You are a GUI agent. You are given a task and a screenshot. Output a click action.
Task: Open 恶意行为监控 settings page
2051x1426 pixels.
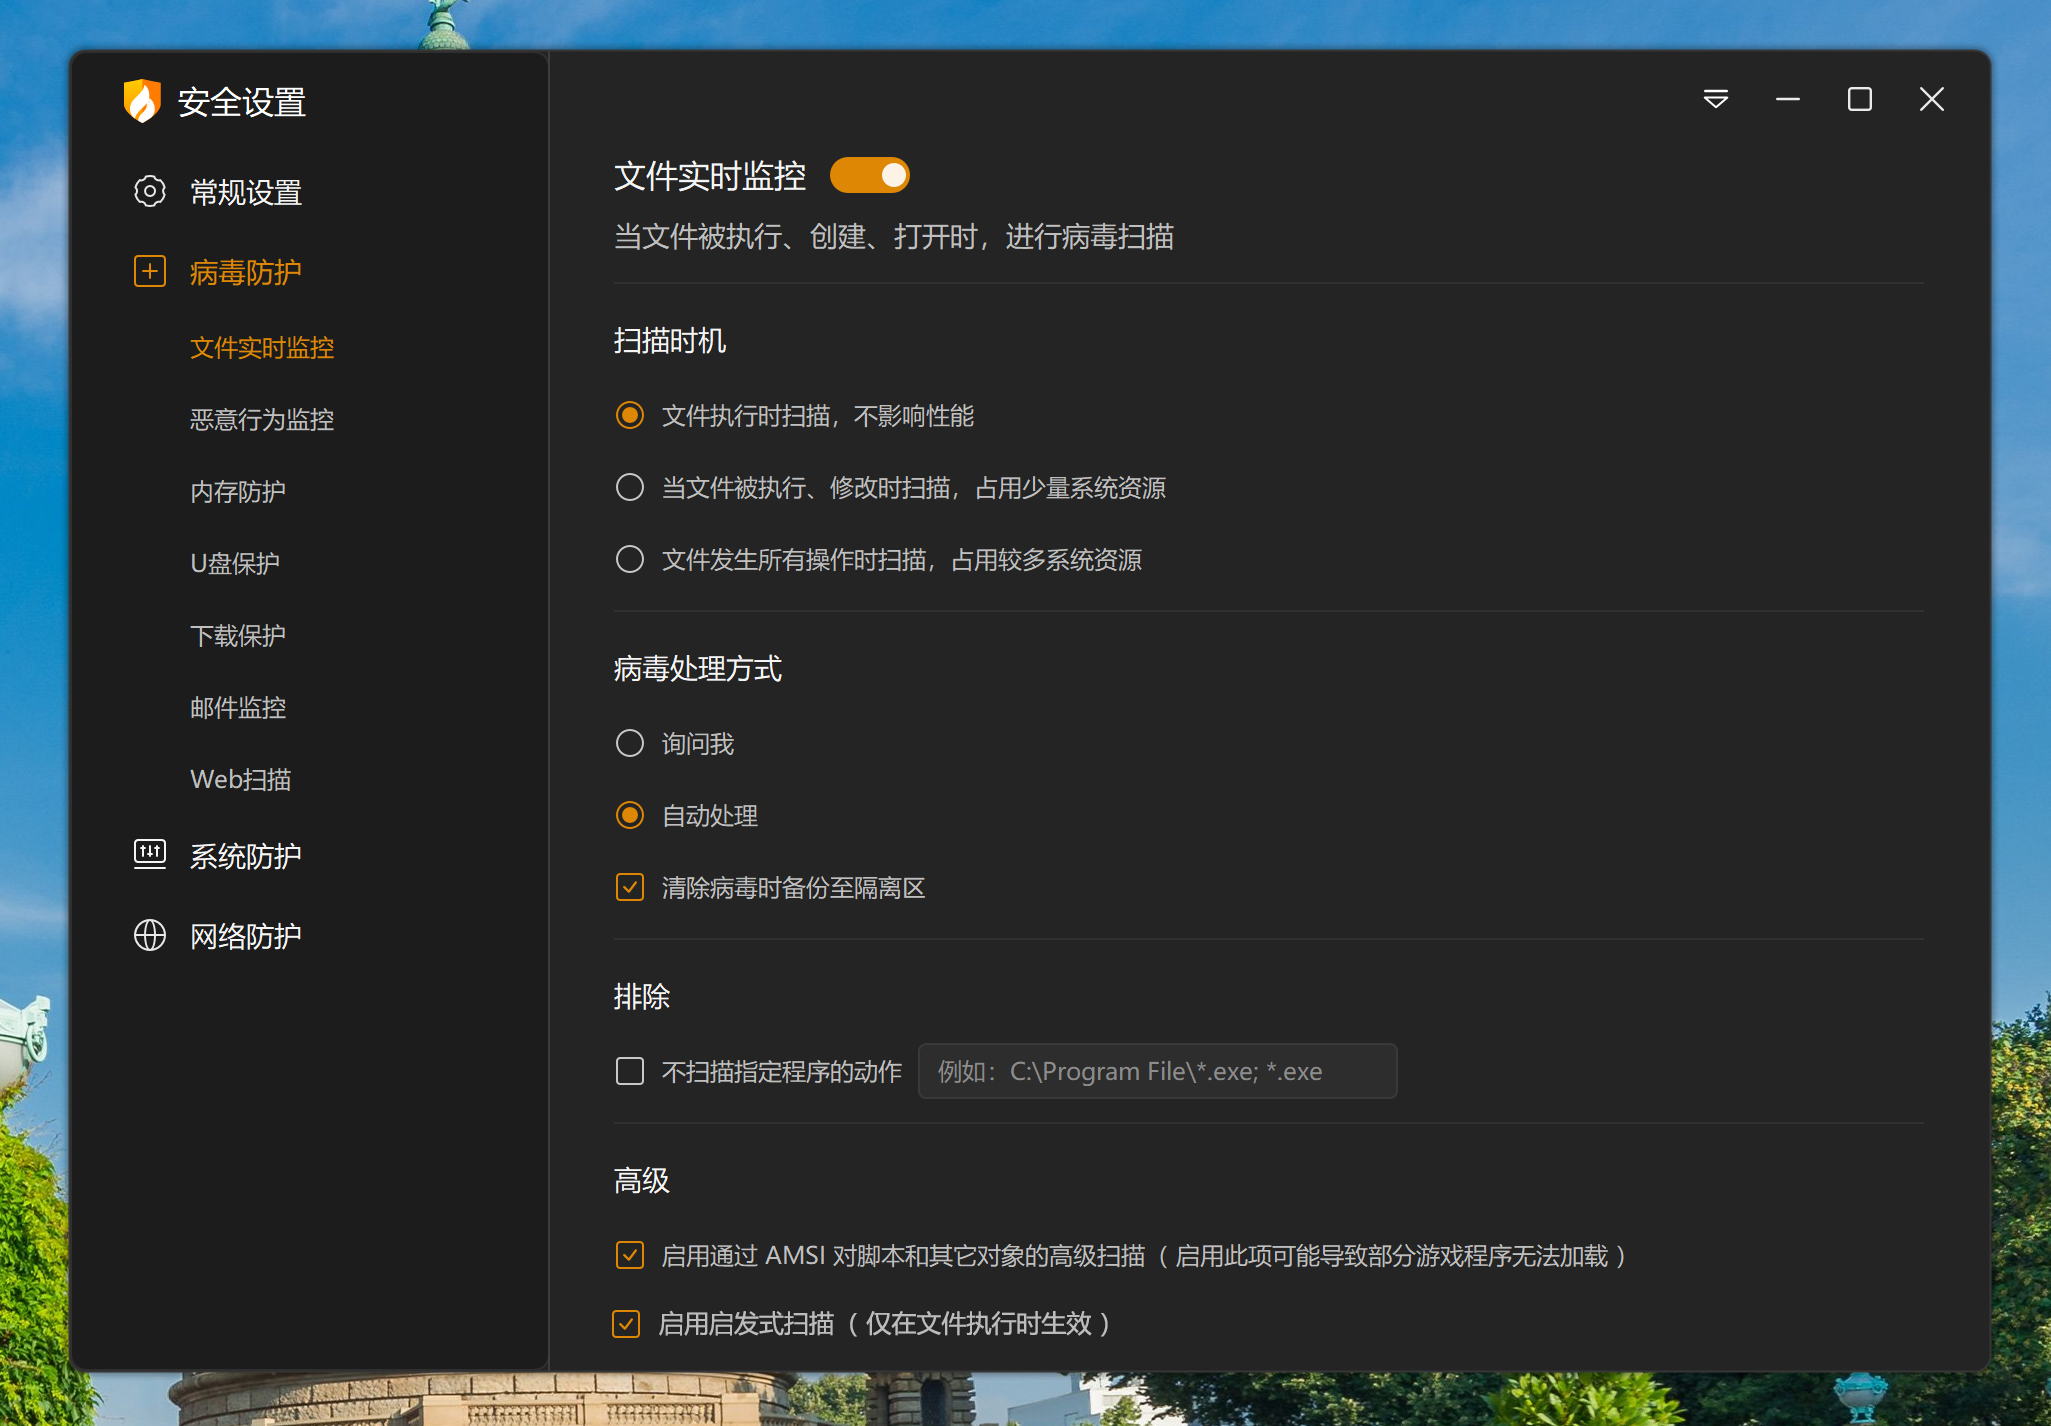click(x=262, y=420)
